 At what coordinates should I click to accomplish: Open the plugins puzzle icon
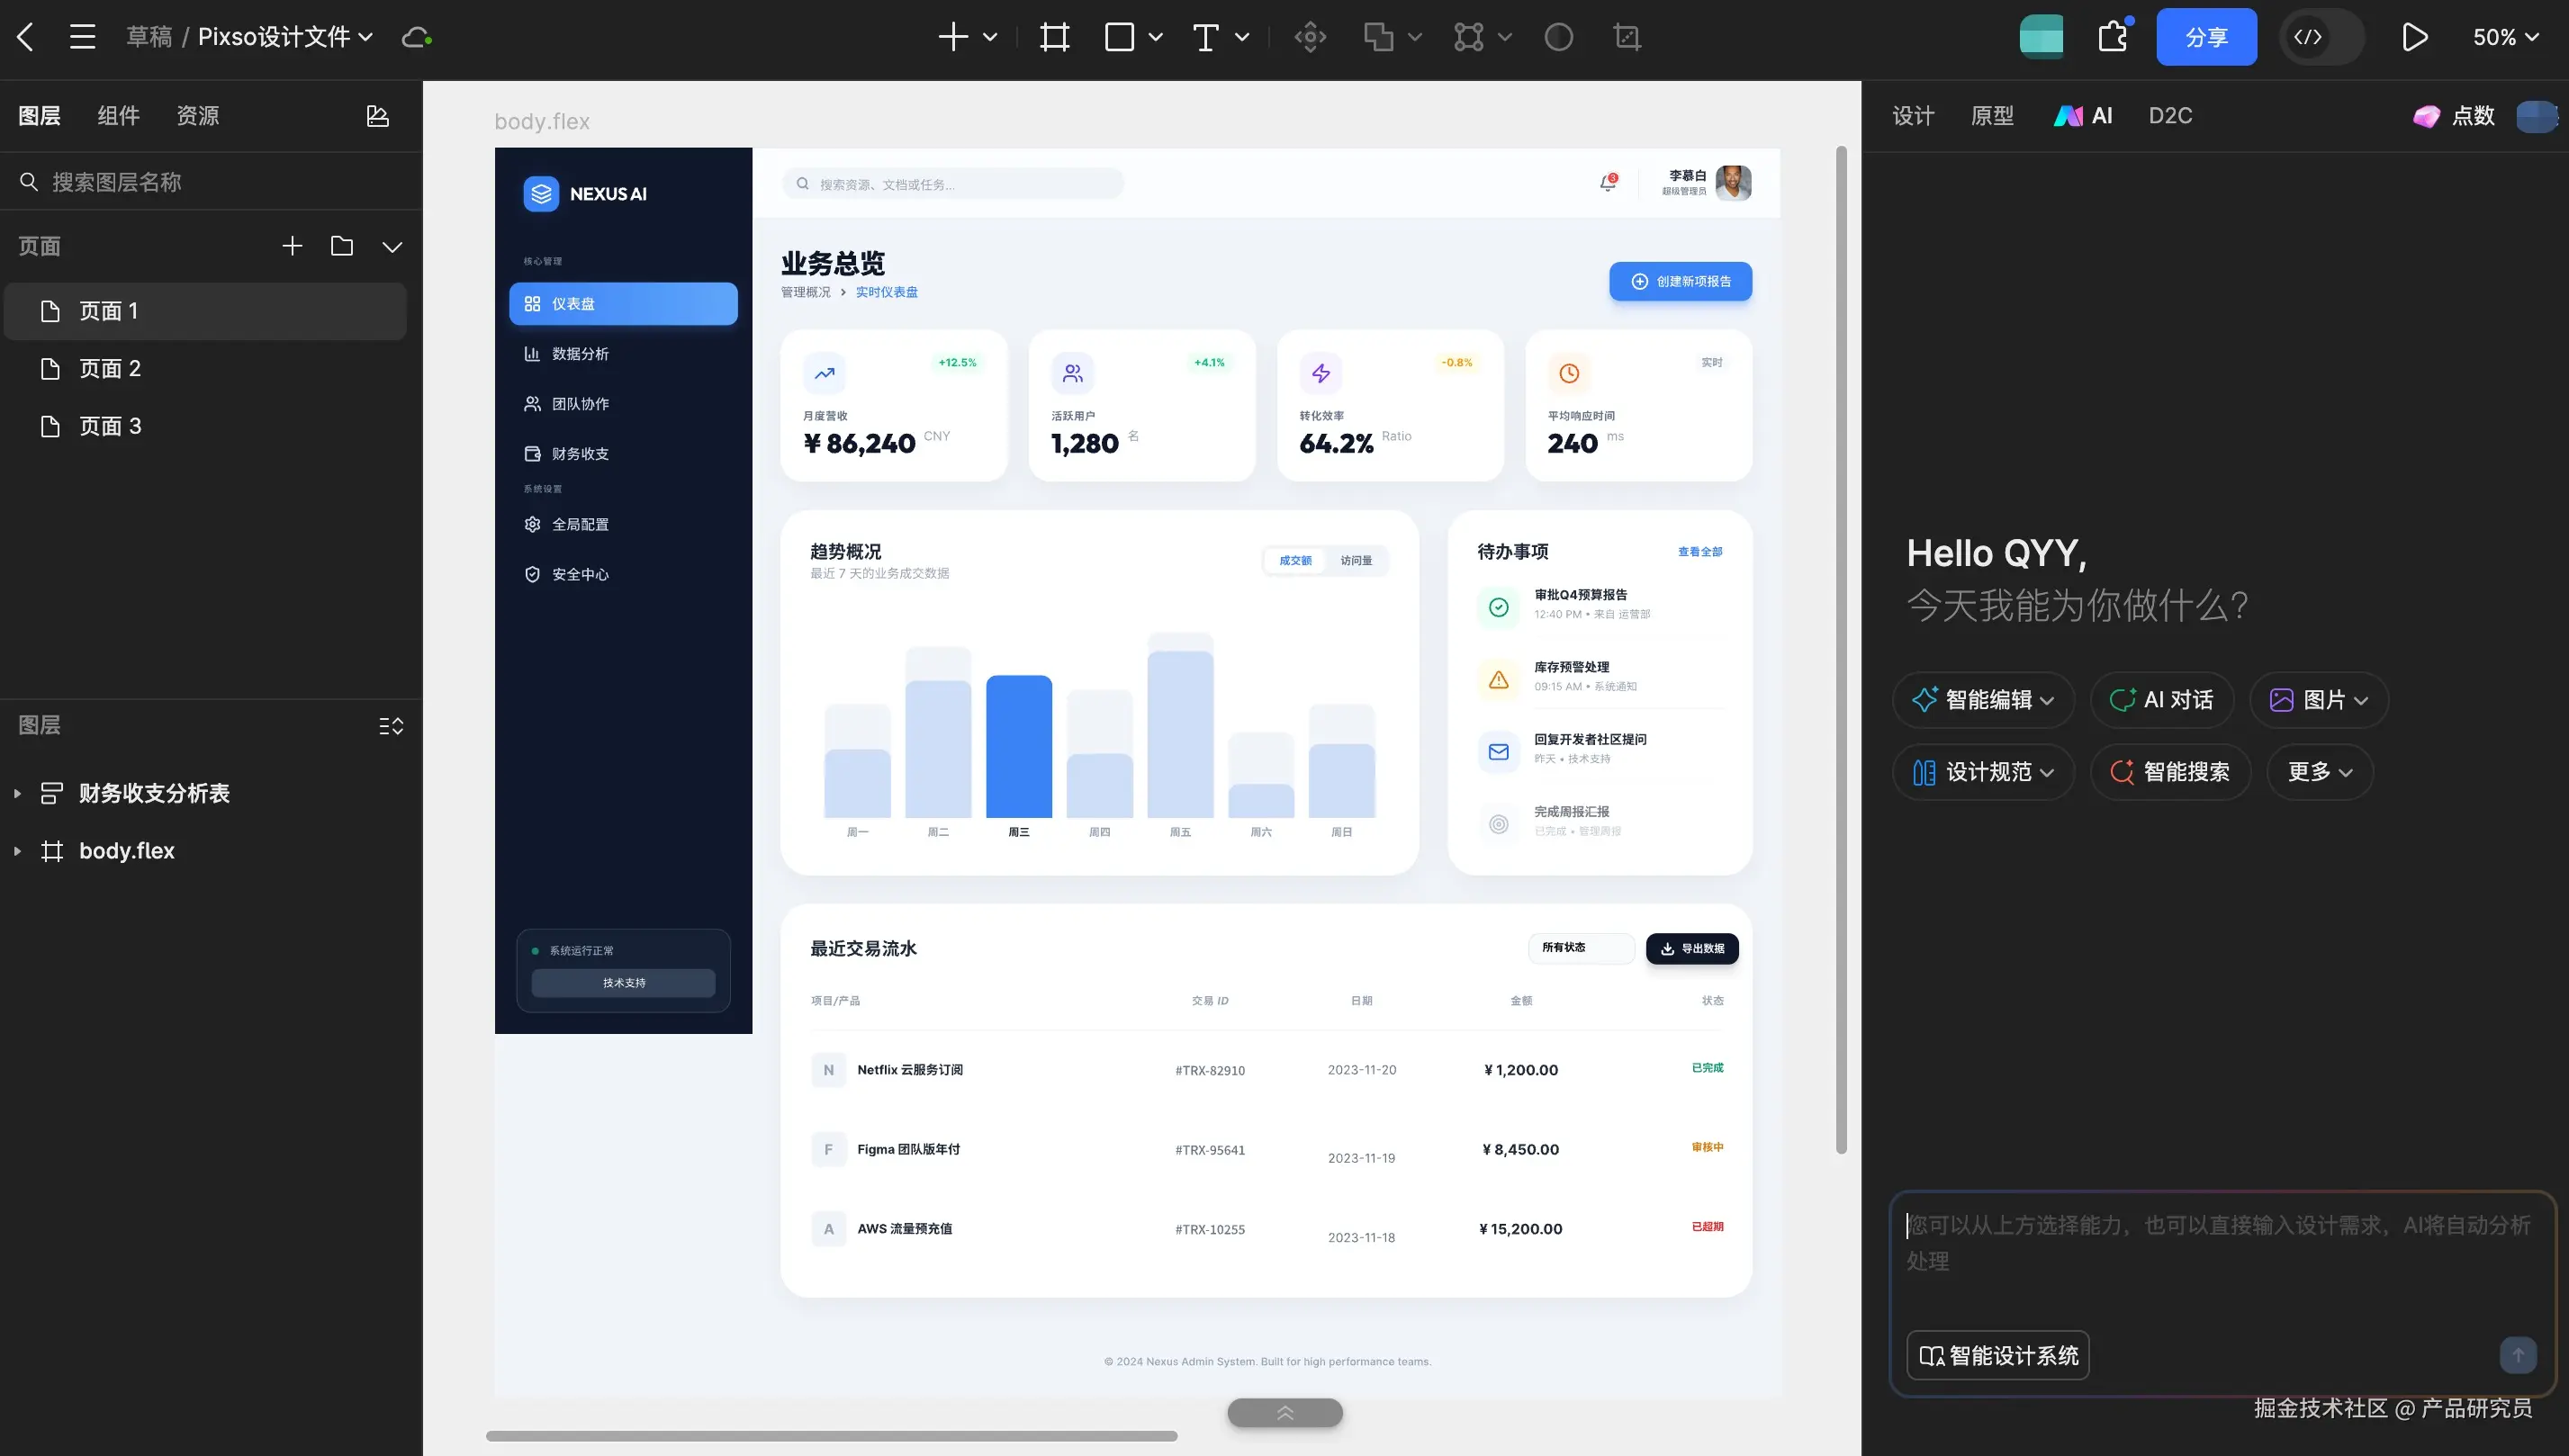tap(2112, 38)
